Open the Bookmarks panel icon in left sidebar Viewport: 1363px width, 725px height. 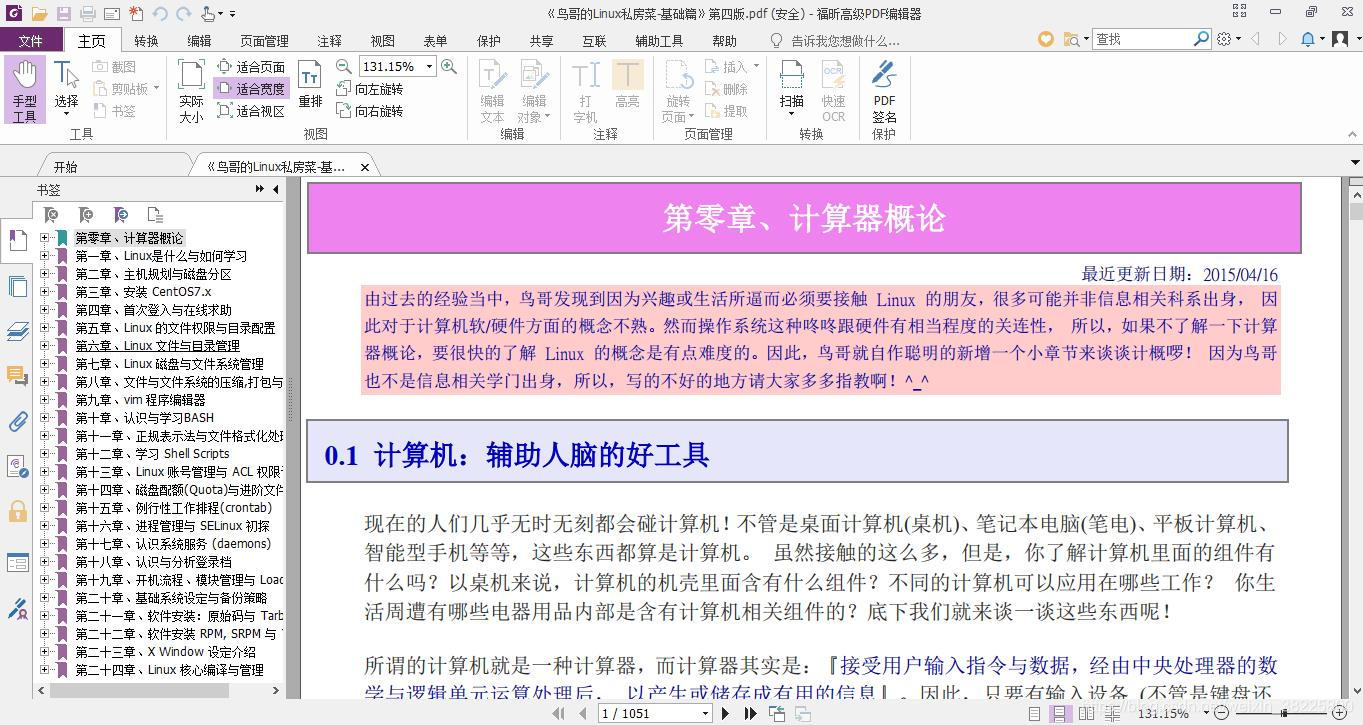(17, 240)
